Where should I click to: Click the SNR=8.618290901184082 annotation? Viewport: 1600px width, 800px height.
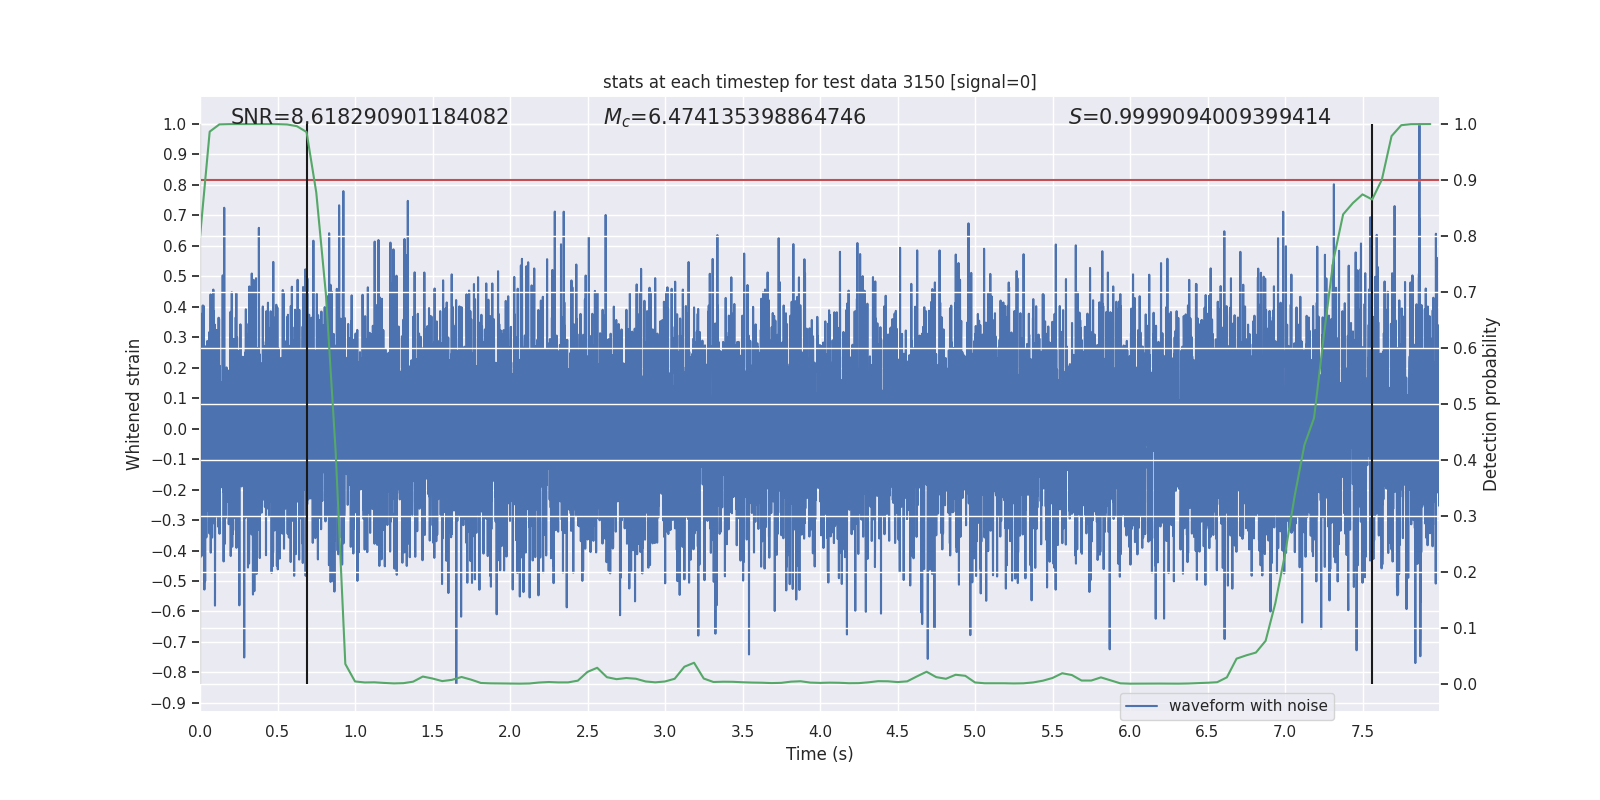370,117
